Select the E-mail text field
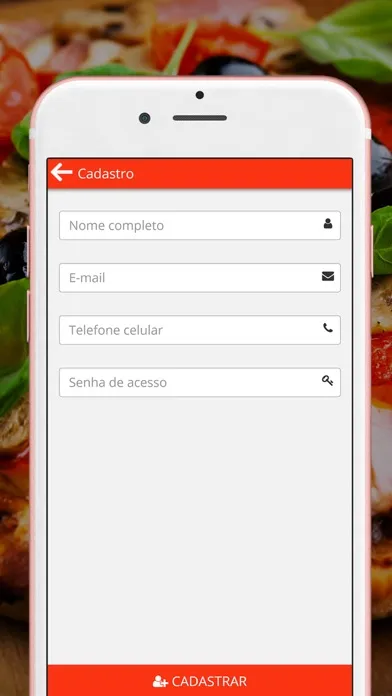This screenshot has width=392, height=696. pyautogui.click(x=200, y=278)
